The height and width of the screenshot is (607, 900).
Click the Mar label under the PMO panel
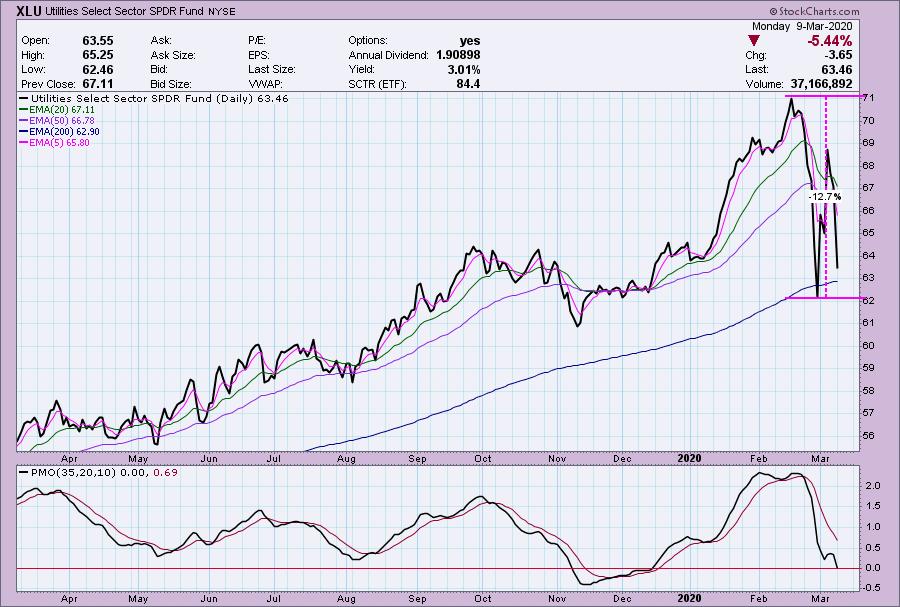(821, 598)
